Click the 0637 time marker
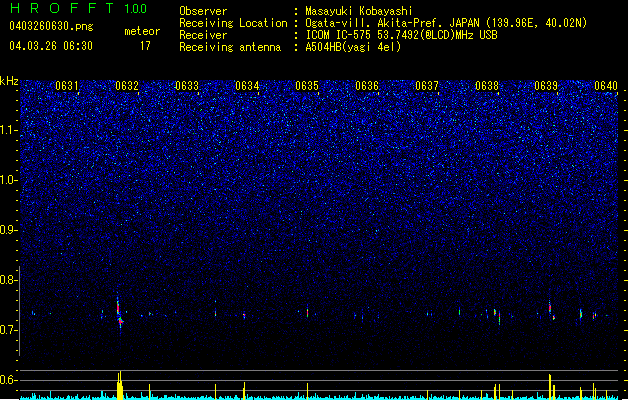629x400 pixels. (427, 86)
